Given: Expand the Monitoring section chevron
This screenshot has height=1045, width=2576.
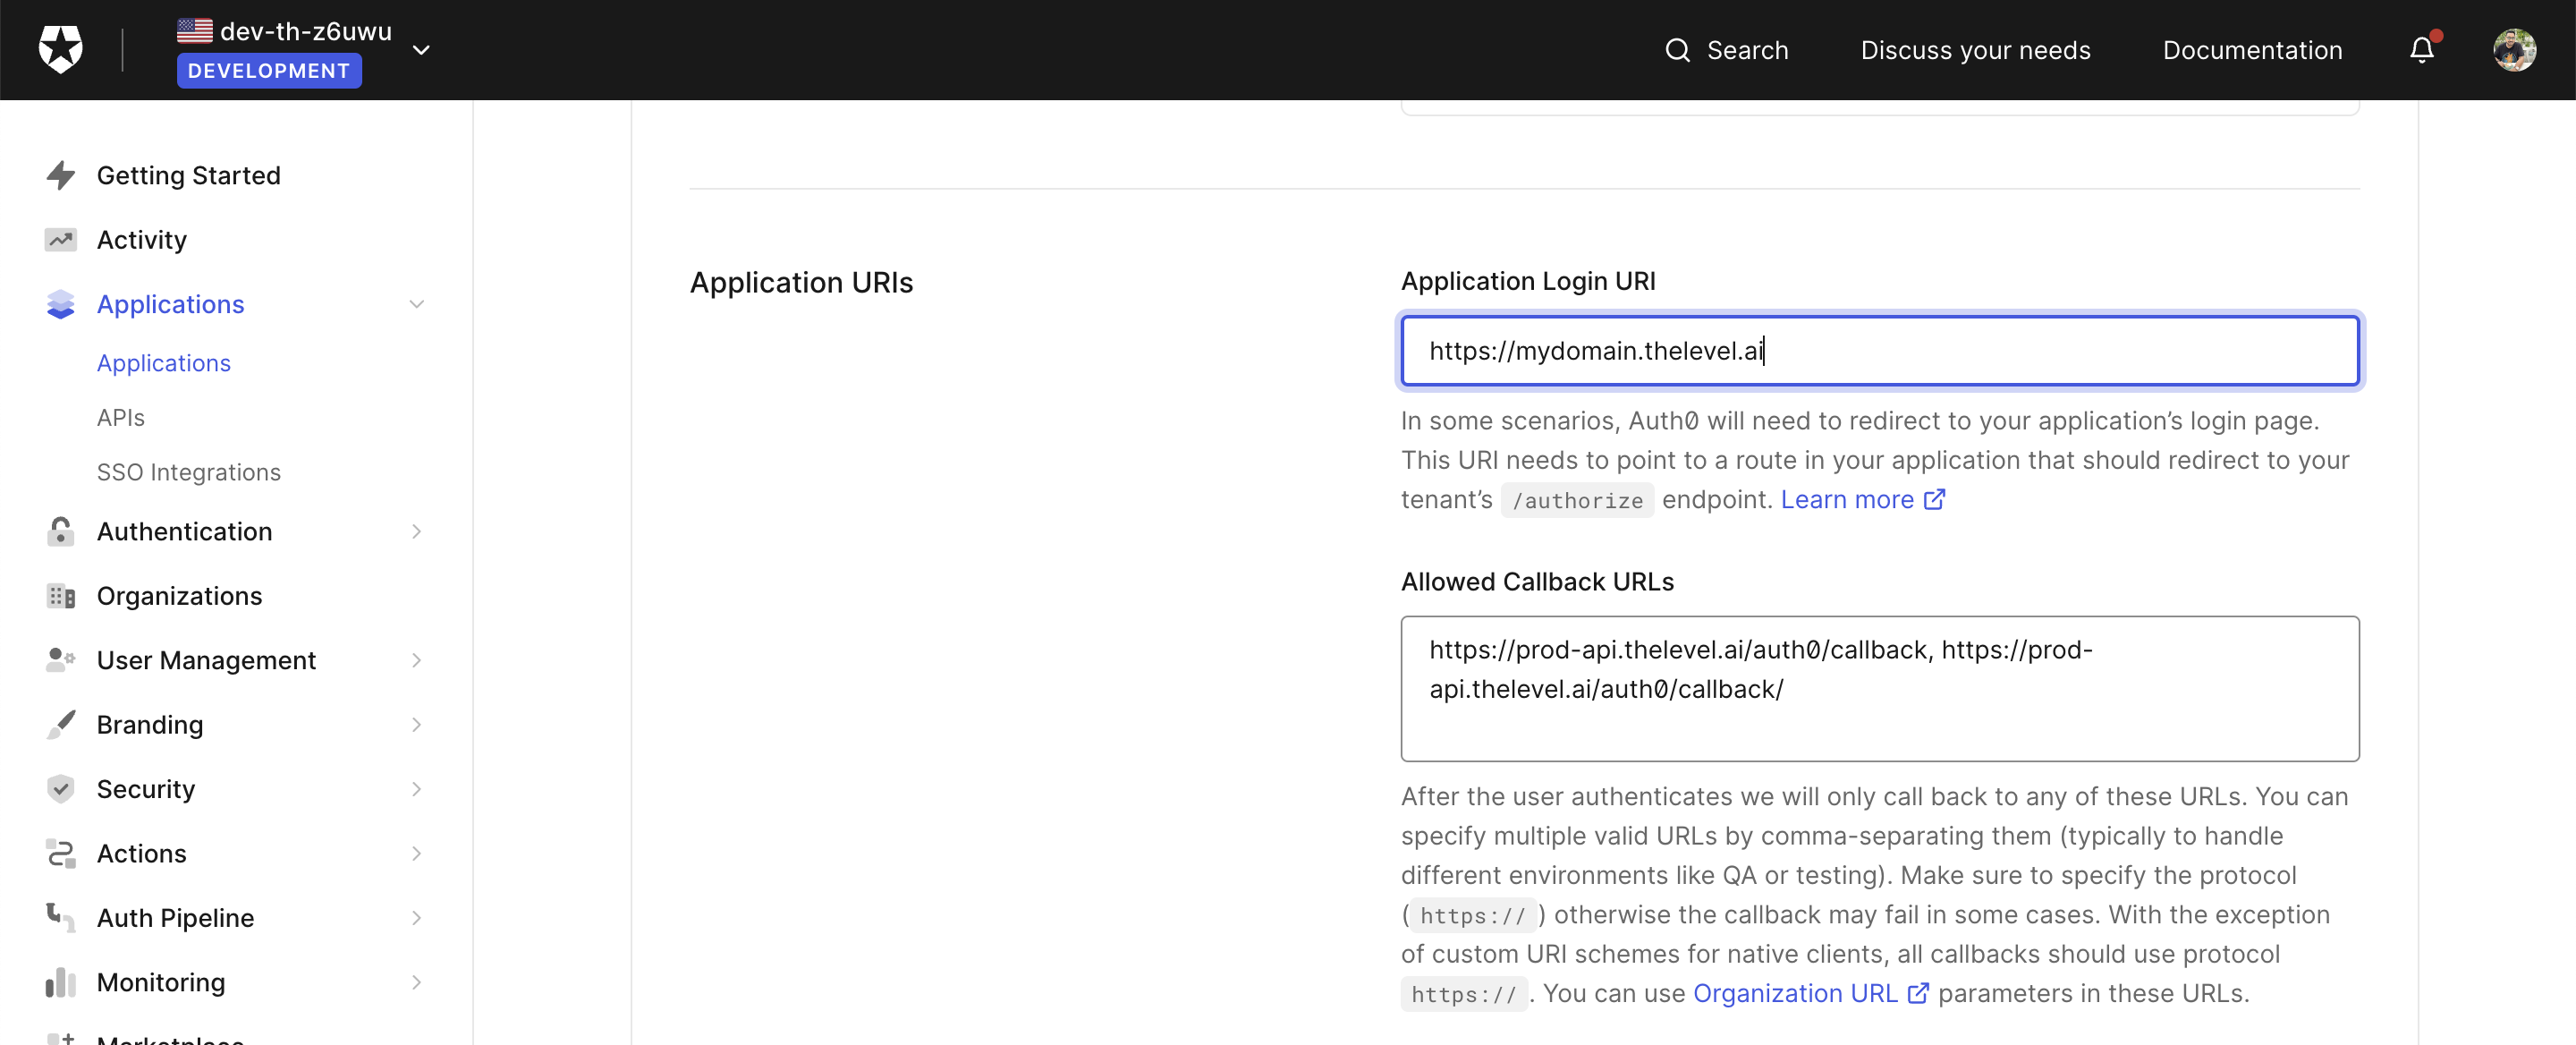Looking at the screenshot, I should pos(417,982).
